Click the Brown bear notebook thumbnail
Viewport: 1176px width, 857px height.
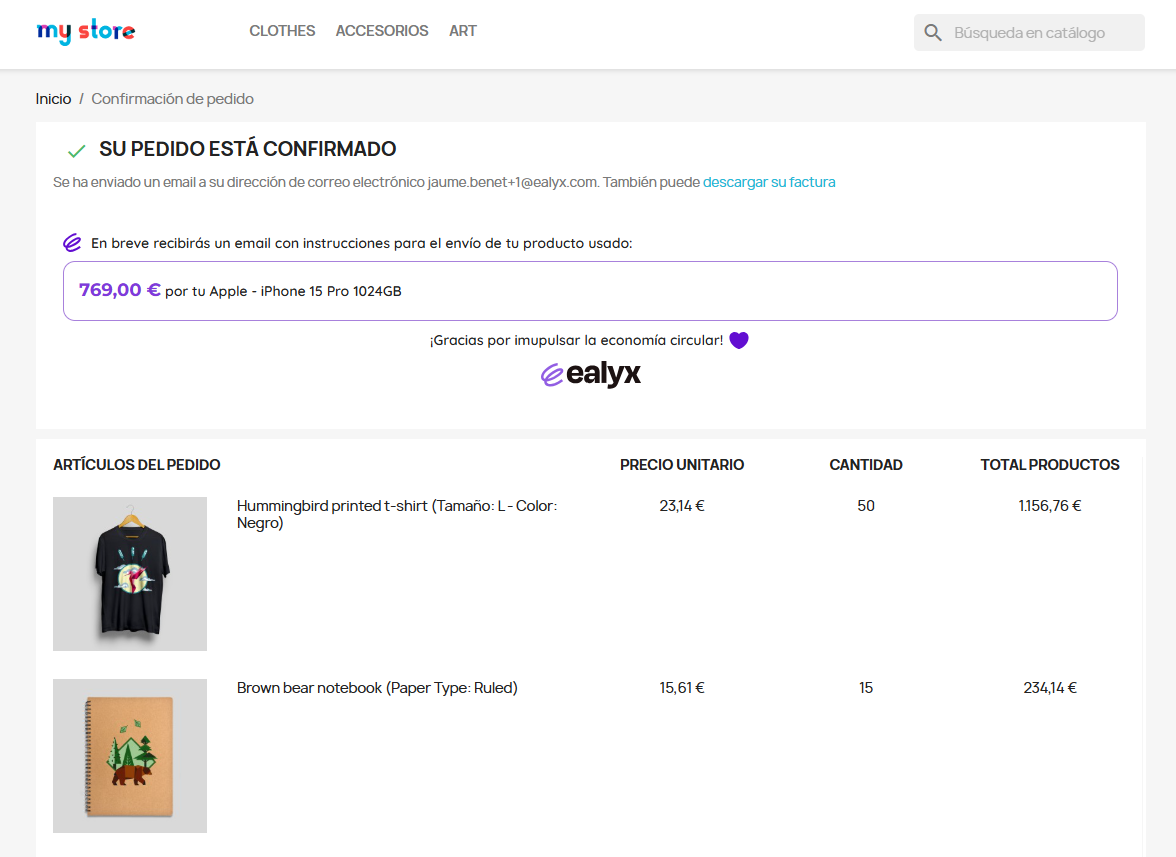pyautogui.click(x=130, y=756)
